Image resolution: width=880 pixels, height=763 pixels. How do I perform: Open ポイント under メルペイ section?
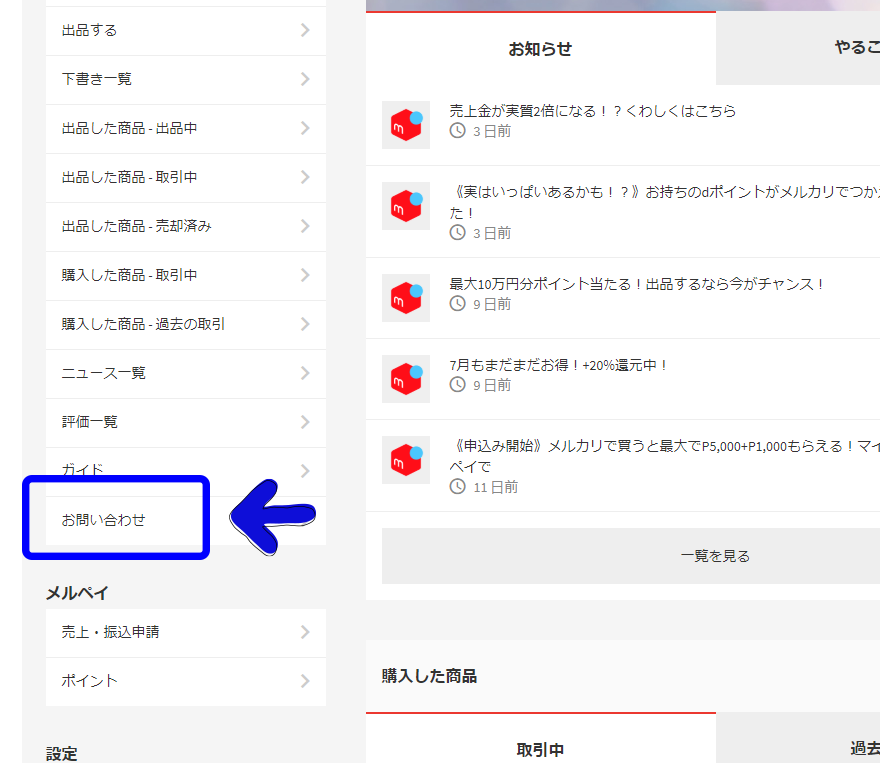[x=185, y=681]
